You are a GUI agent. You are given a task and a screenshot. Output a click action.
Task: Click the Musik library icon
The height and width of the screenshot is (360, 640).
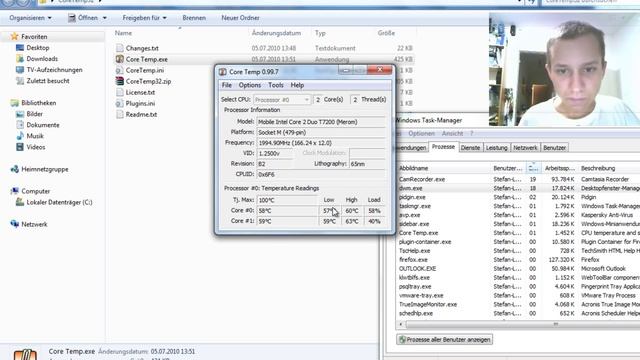[20, 136]
